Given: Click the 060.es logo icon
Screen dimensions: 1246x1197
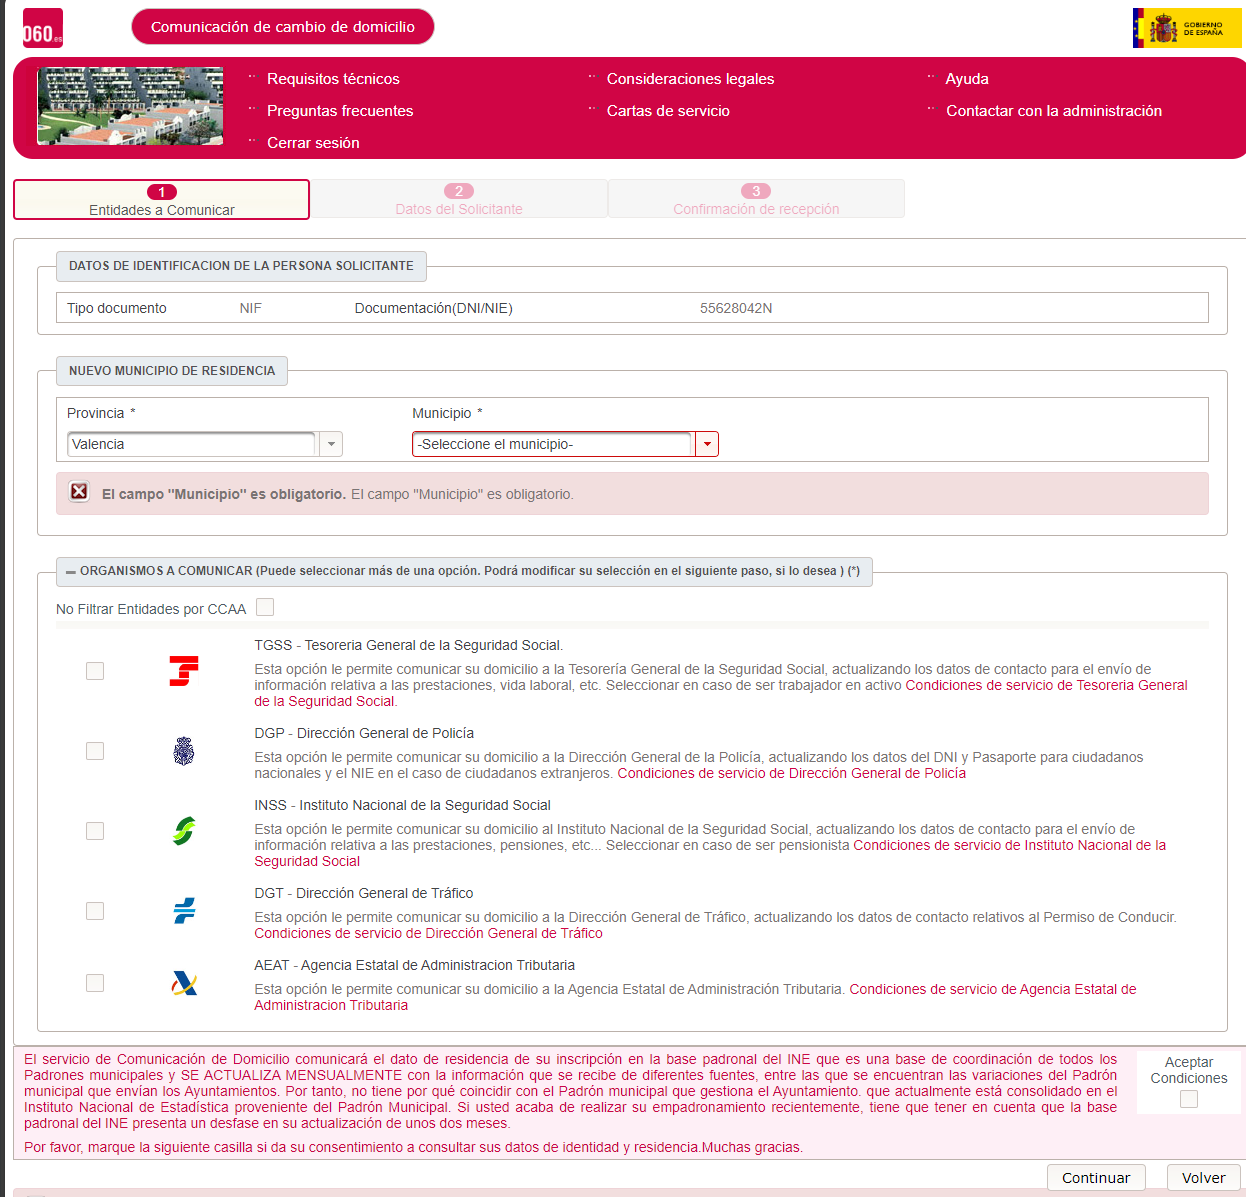Looking at the screenshot, I should pyautogui.click(x=42, y=29).
